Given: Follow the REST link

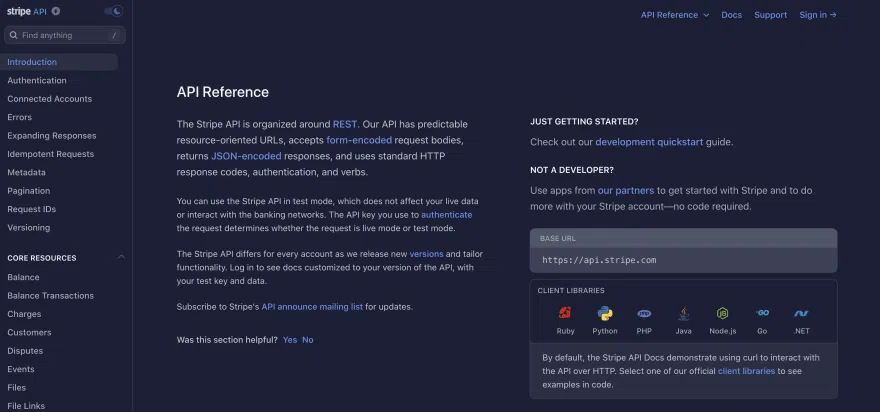Looking at the screenshot, I should (x=345, y=124).
